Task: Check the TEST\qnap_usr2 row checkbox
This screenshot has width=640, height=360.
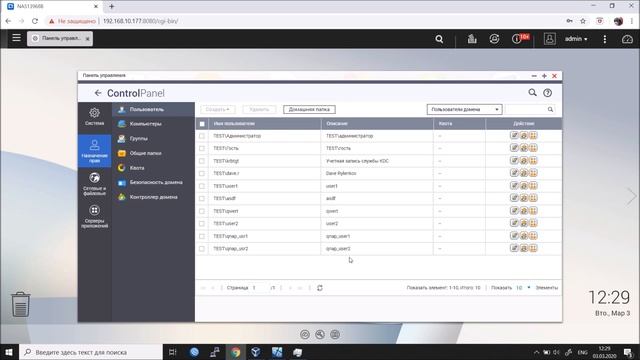Action: pos(202,248)
